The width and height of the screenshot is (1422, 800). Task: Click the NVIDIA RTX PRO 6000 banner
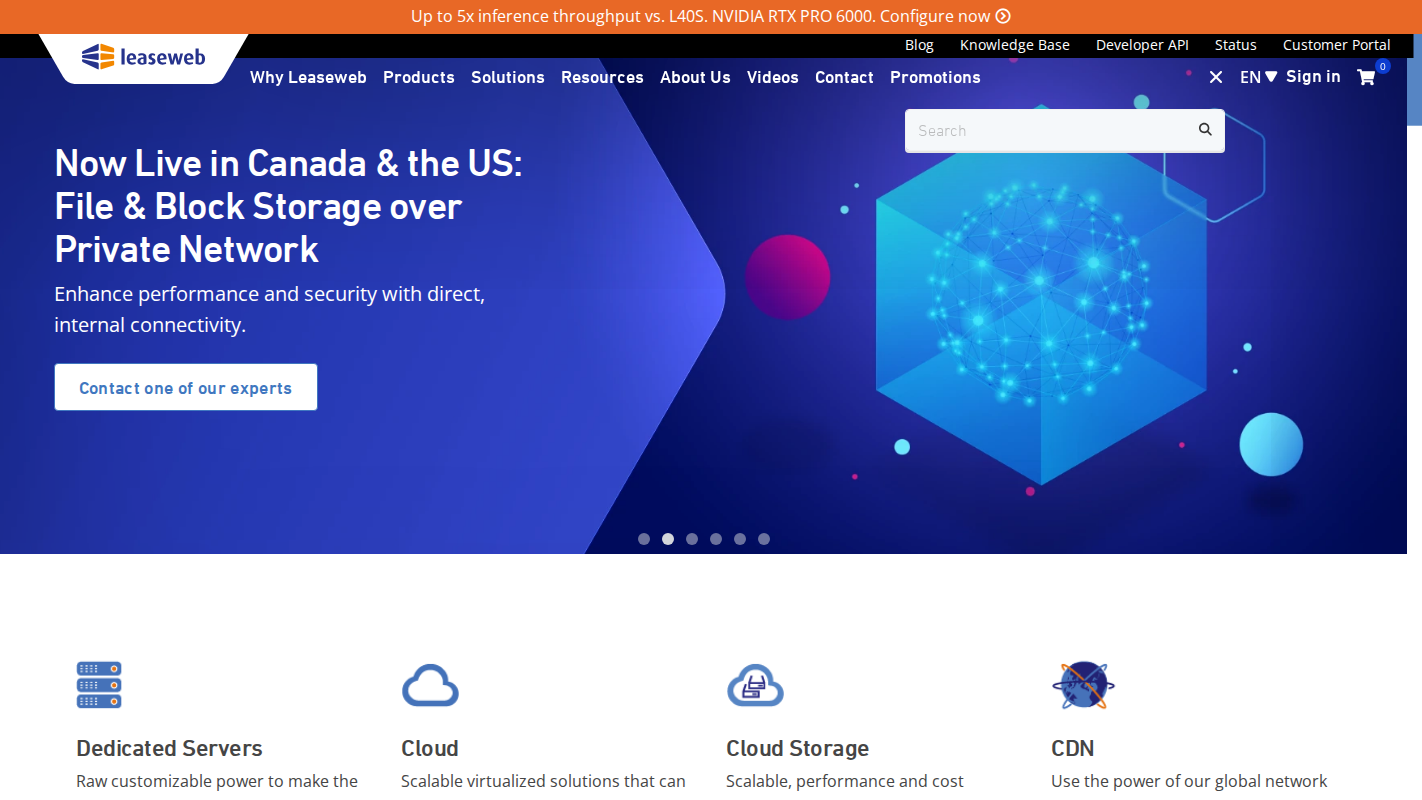coord(711,17)
